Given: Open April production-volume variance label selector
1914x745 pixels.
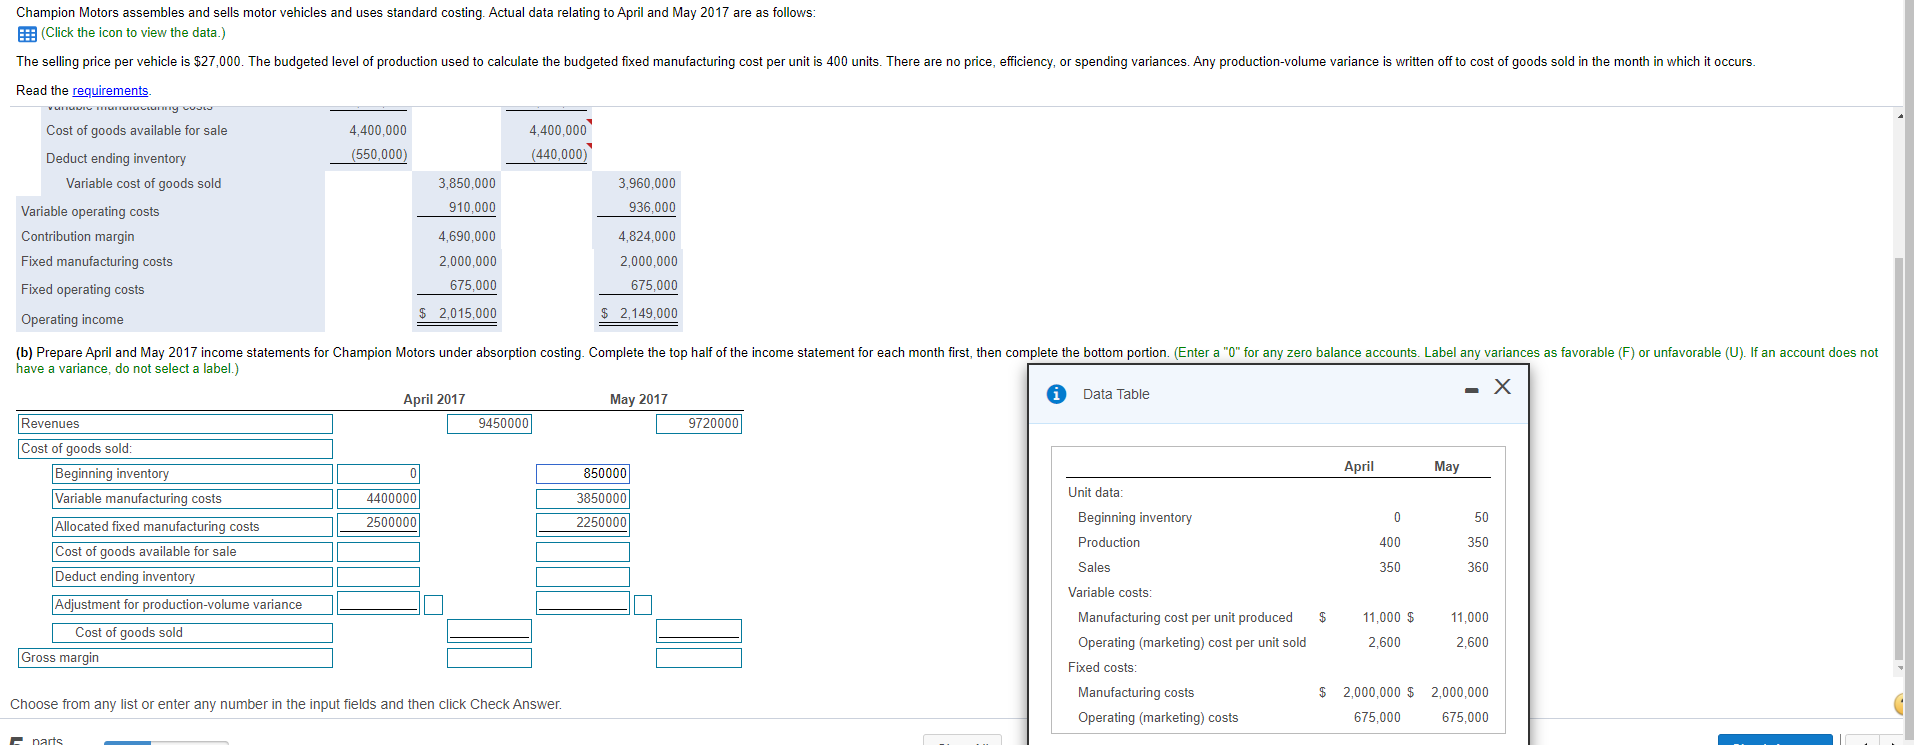Looking at the screenshot, I should (433, 605).
